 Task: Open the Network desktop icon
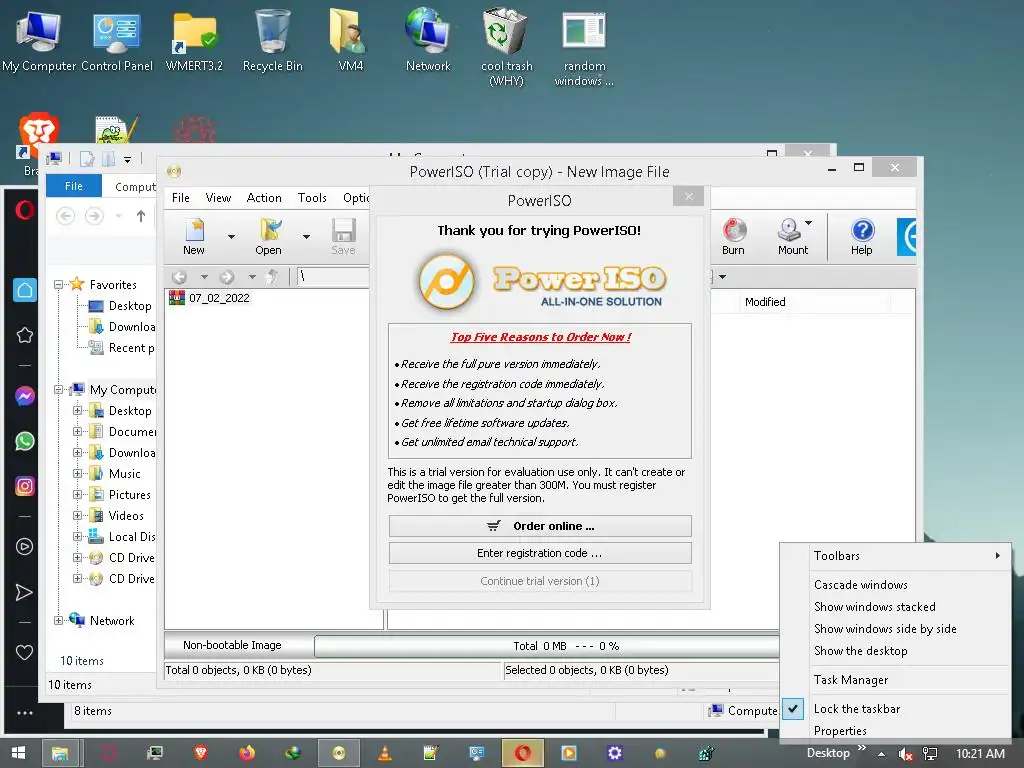pyautogui.click(x=428, y=40)
